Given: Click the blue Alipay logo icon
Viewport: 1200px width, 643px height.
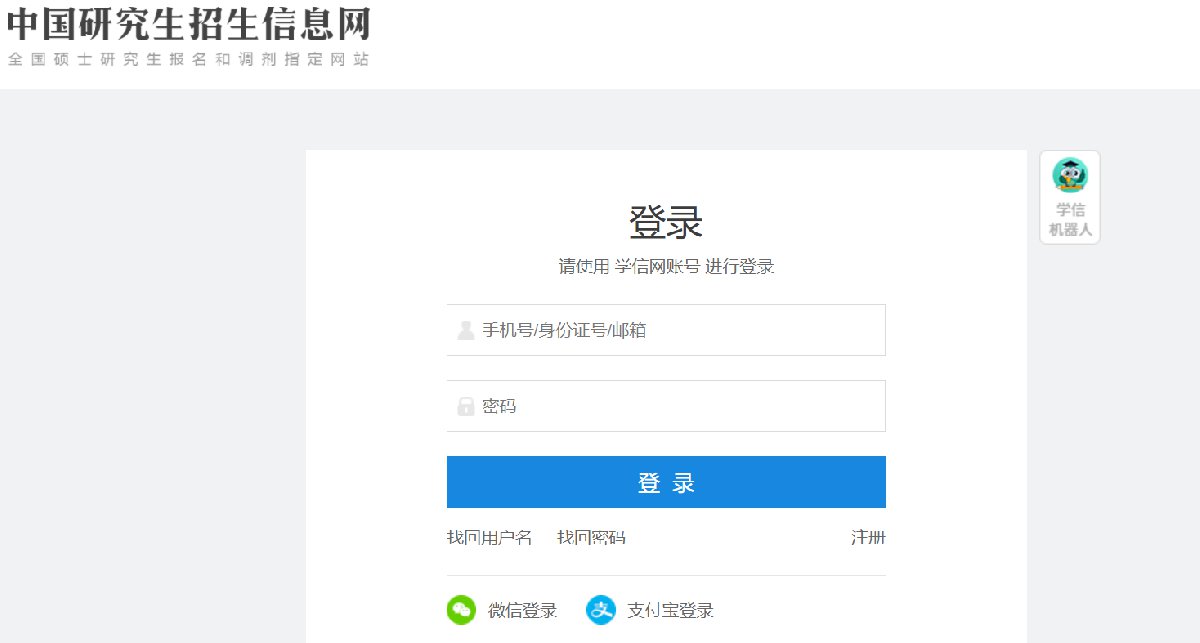Looking at the screenshot, I should pyautogui.click(x=600, y=610).
